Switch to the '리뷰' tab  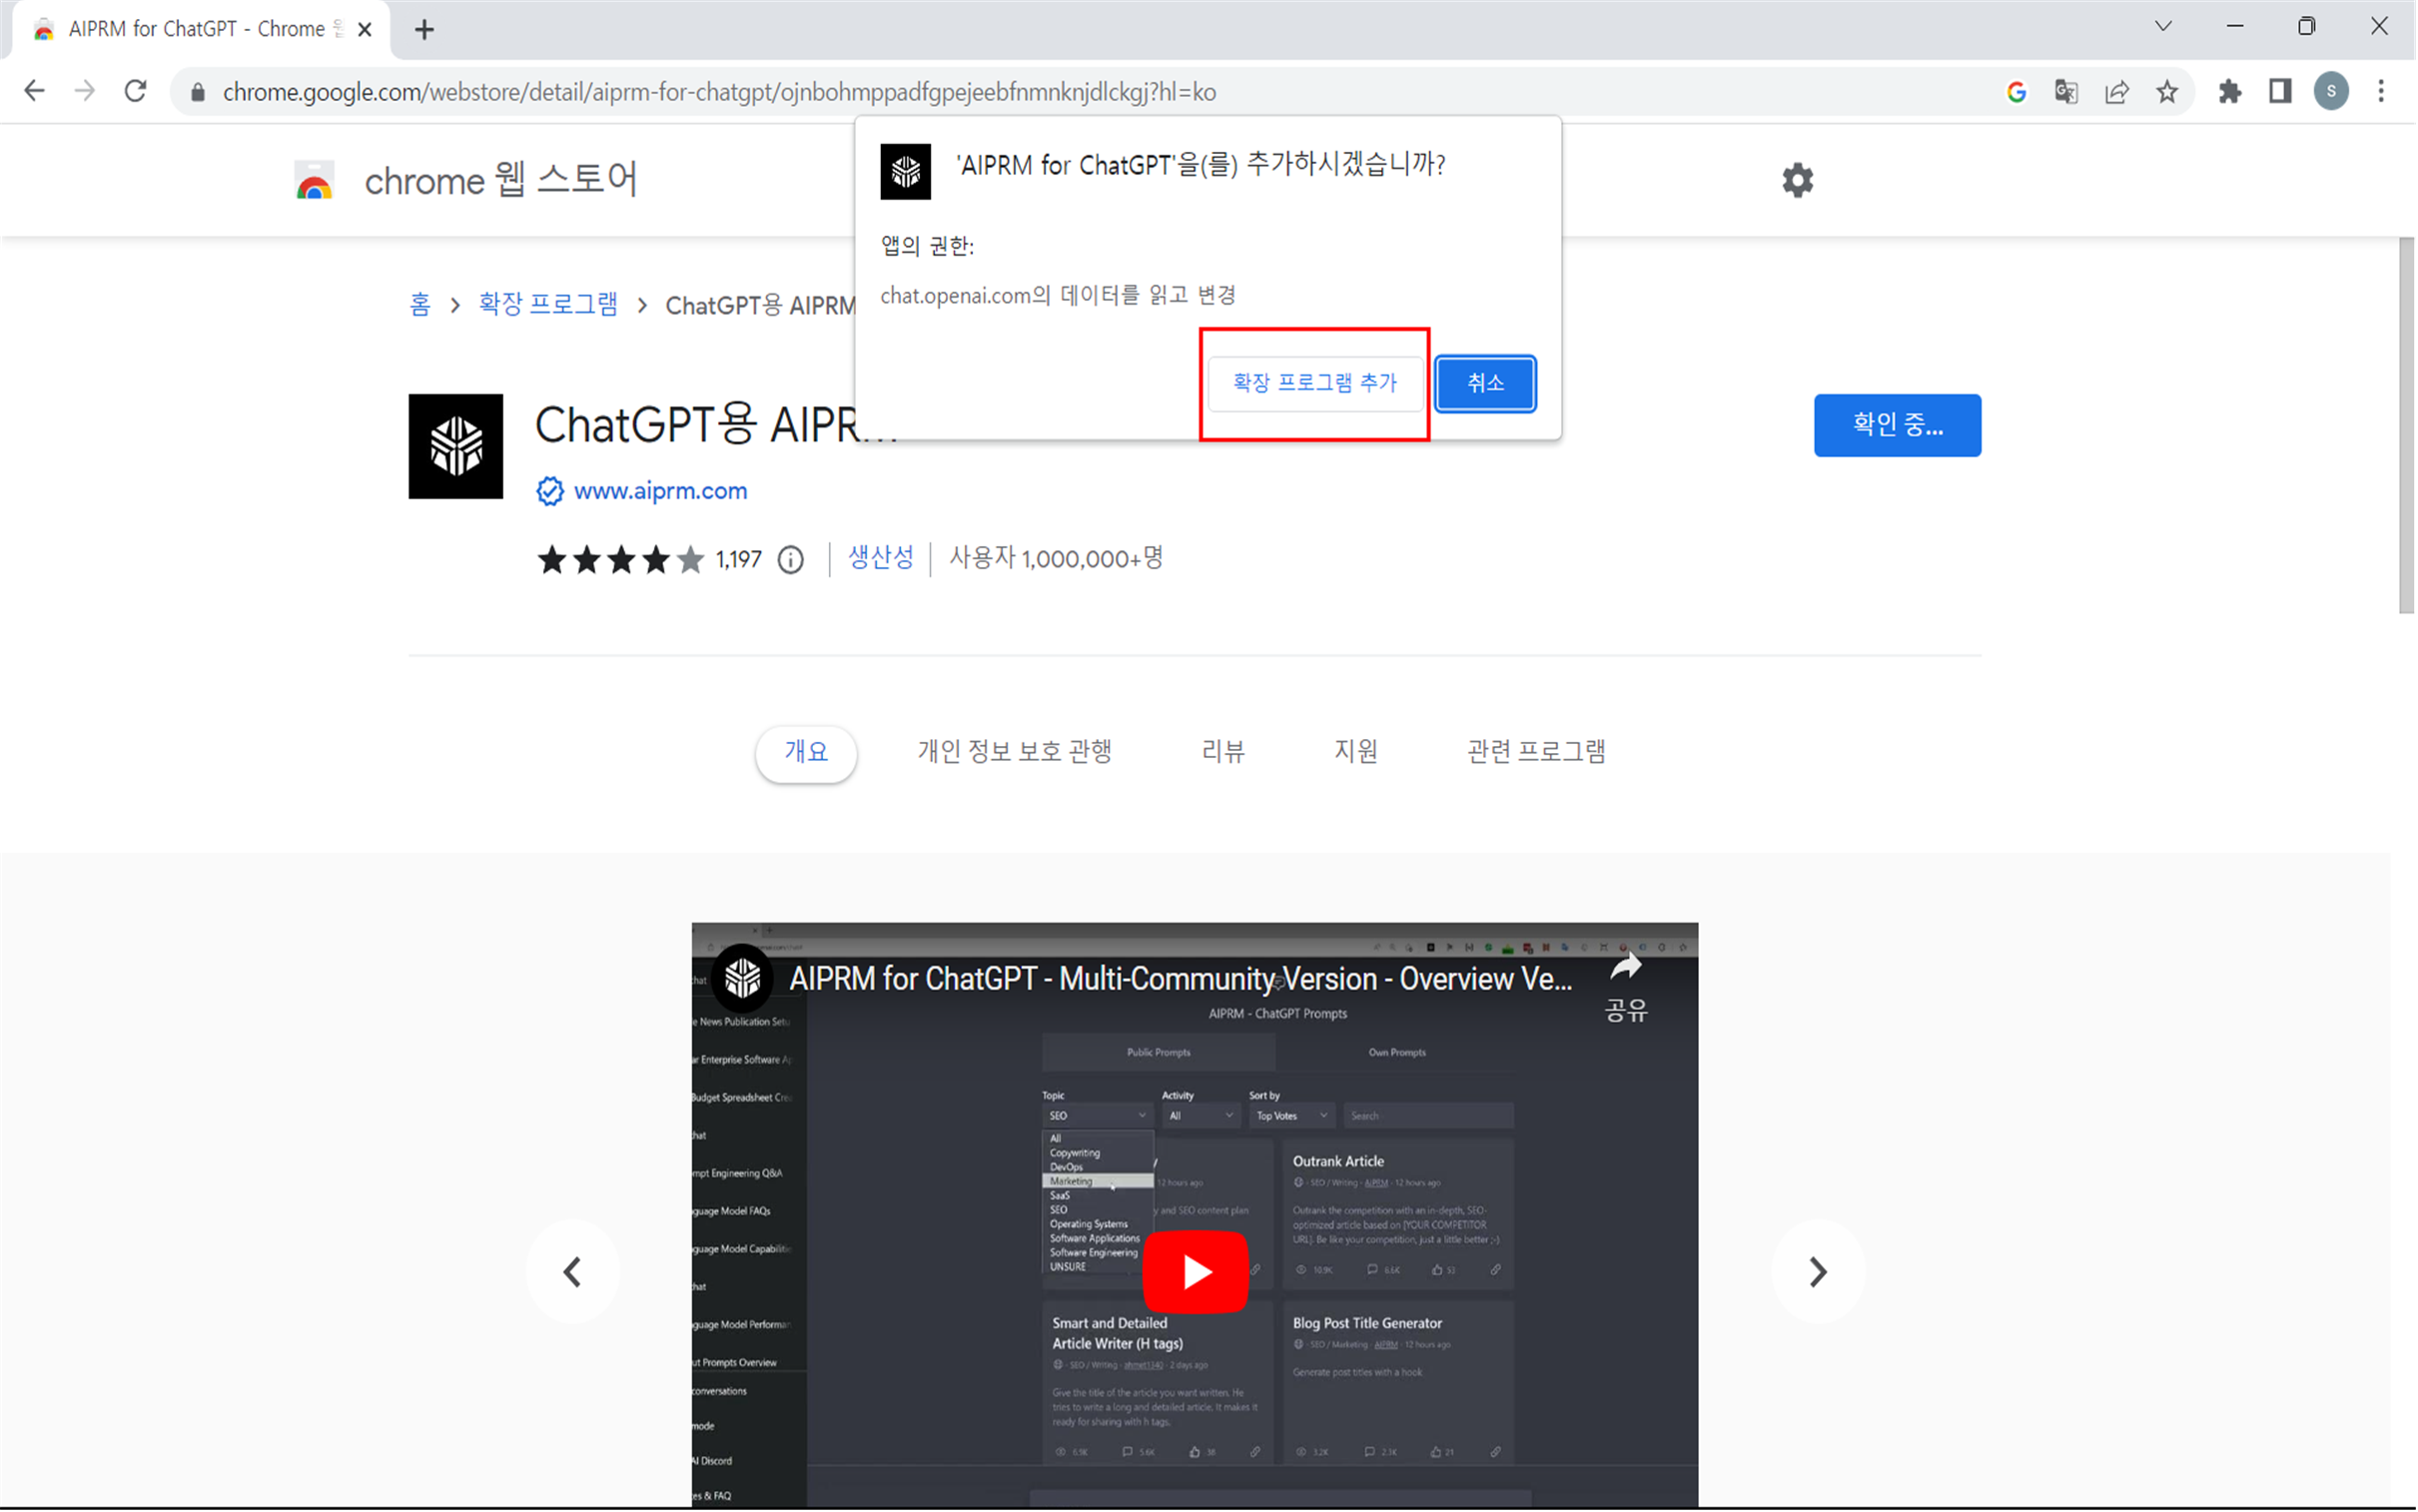pyautogui.click(x=1223, y=752)
